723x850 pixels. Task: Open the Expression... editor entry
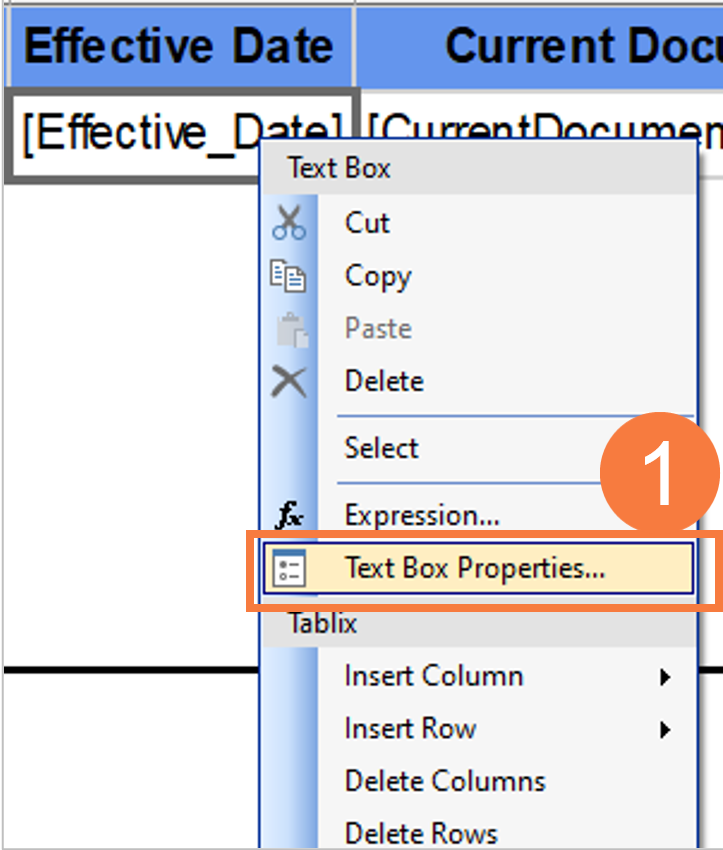(421, 515)
